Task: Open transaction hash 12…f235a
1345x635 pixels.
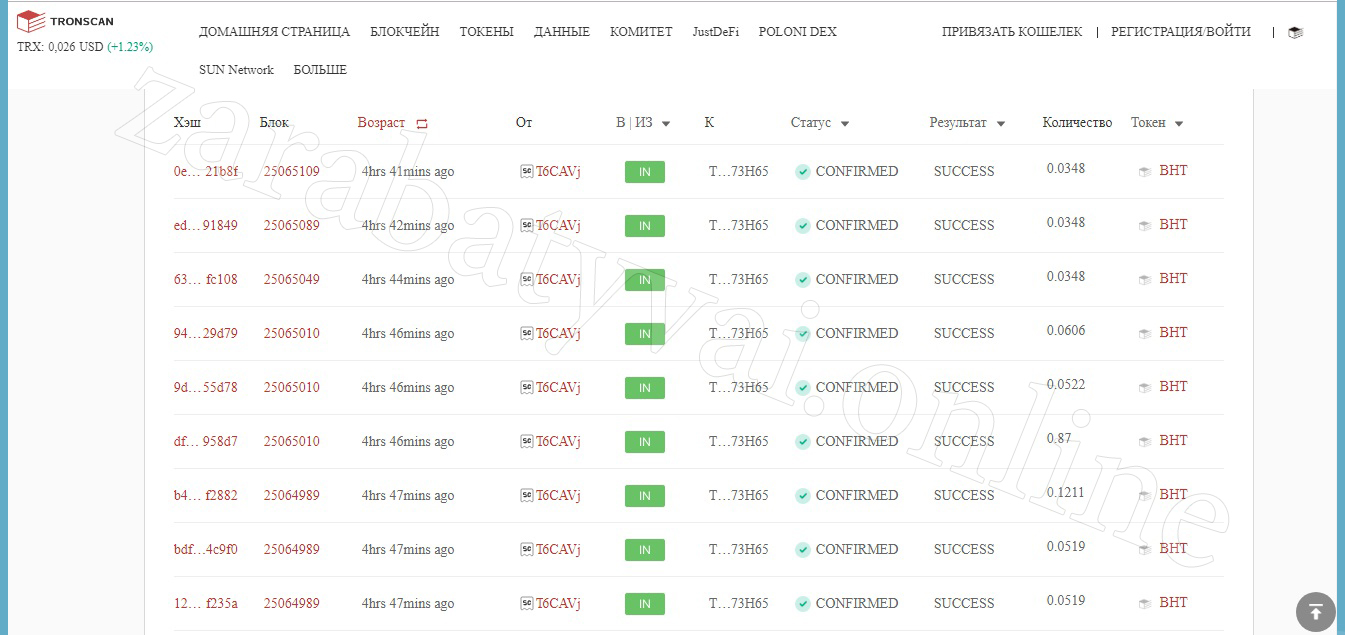Action: click(206, 603)
